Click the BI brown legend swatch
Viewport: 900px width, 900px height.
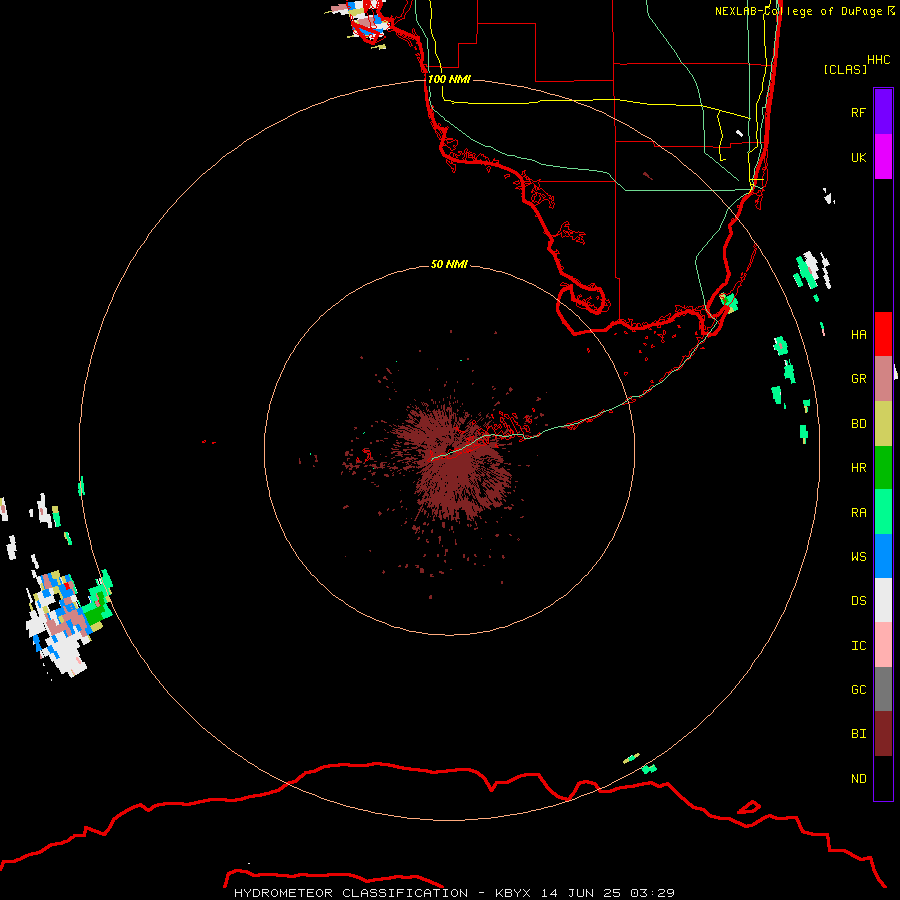pyautogui.click(x=883, y=734)
